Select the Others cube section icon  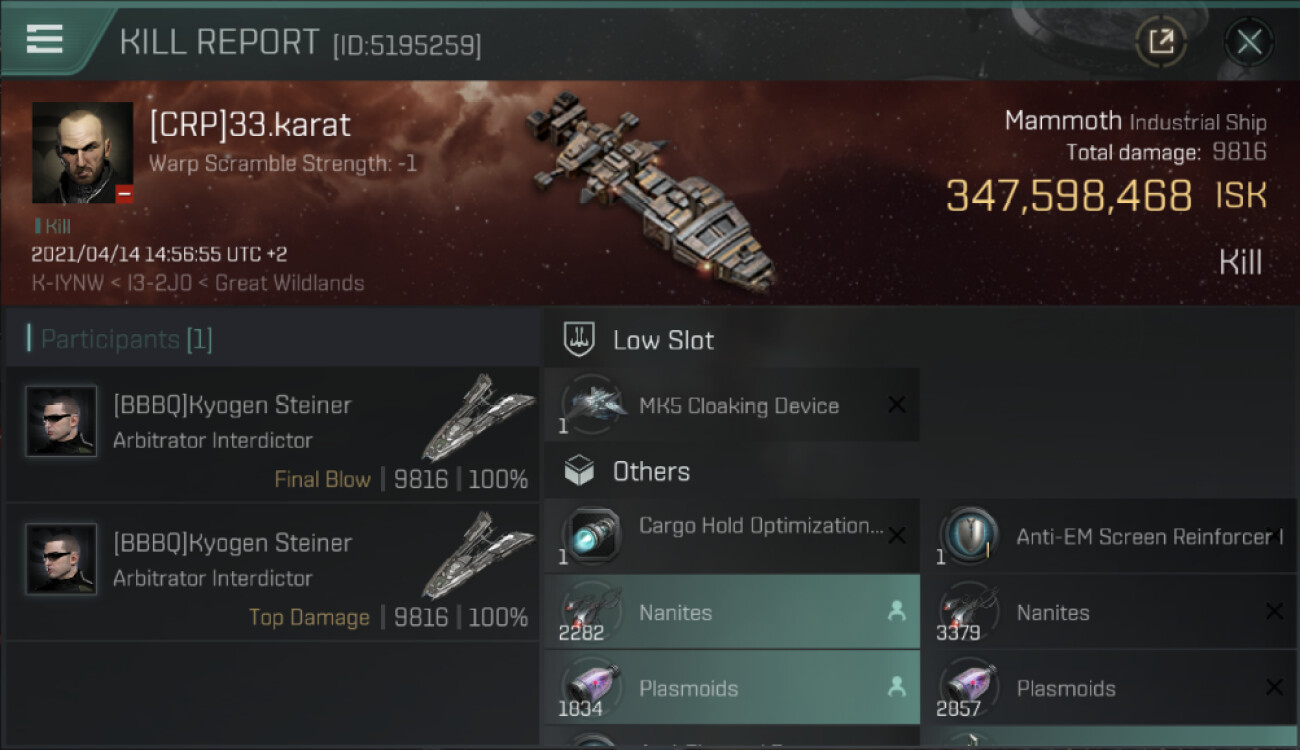click(580, 471)
